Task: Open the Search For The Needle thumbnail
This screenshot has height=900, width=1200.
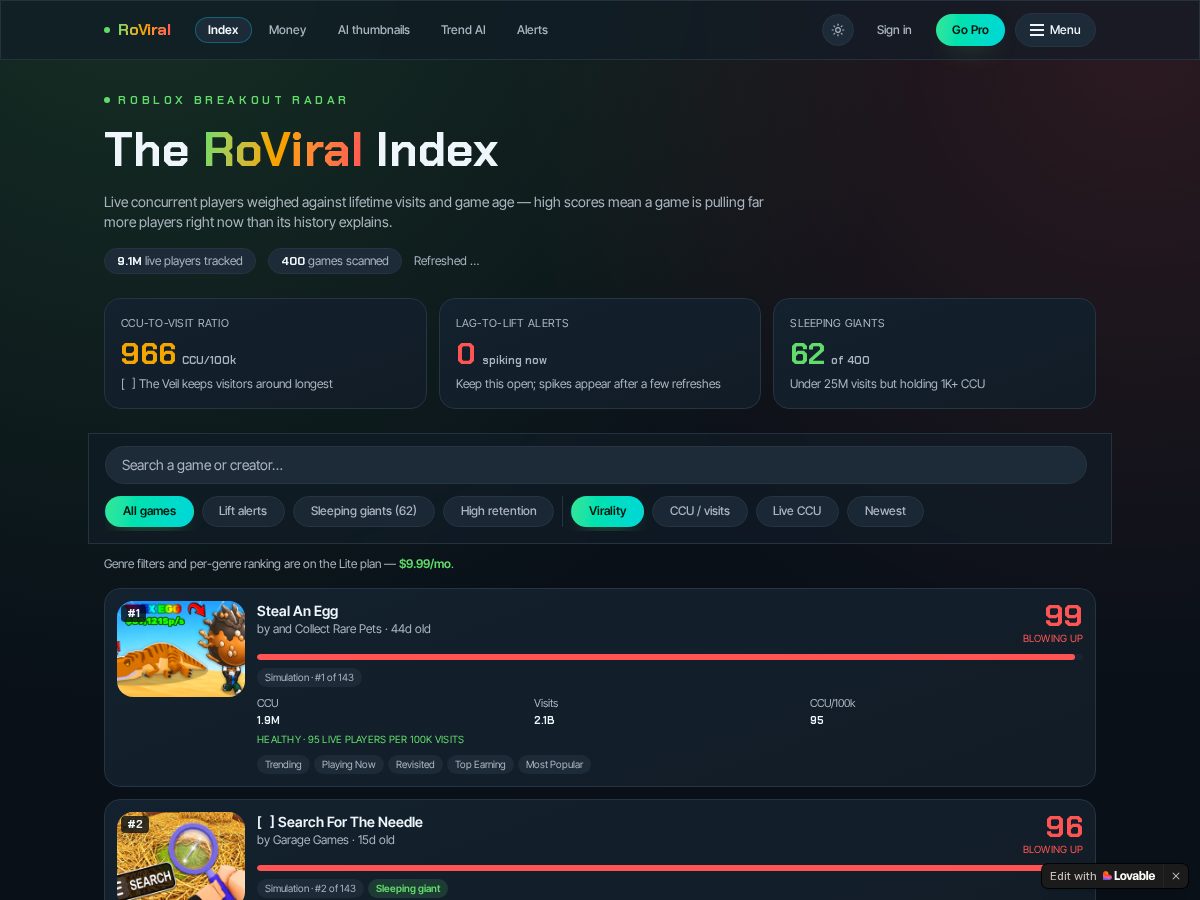Action: point(181,856)
